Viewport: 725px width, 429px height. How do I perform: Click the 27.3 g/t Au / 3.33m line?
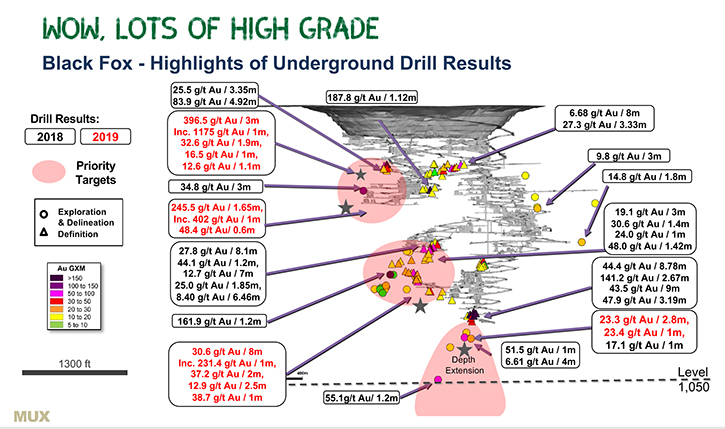604,125
